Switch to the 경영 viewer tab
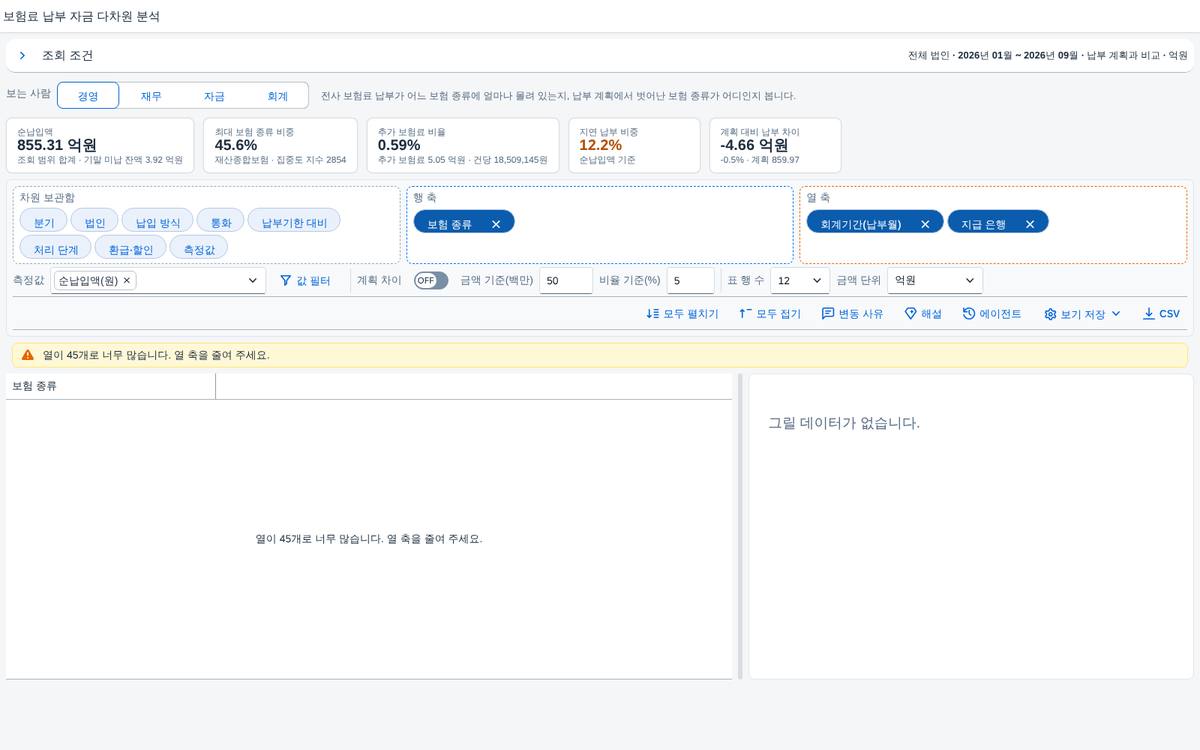 coord(88,96)
